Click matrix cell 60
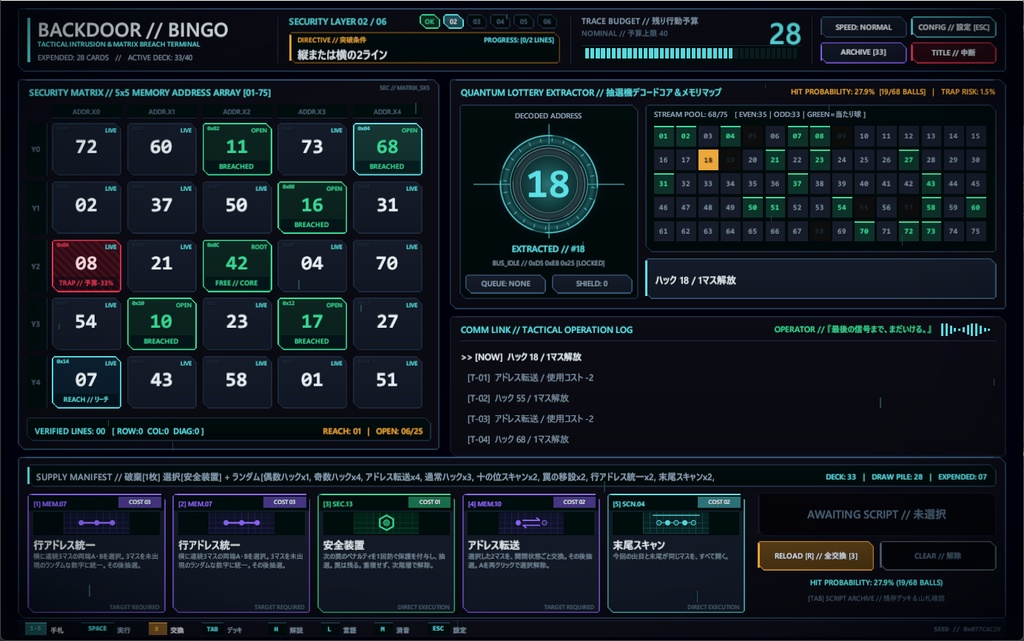Viewport: 1024px width, 641px height. tap(161, 149)
